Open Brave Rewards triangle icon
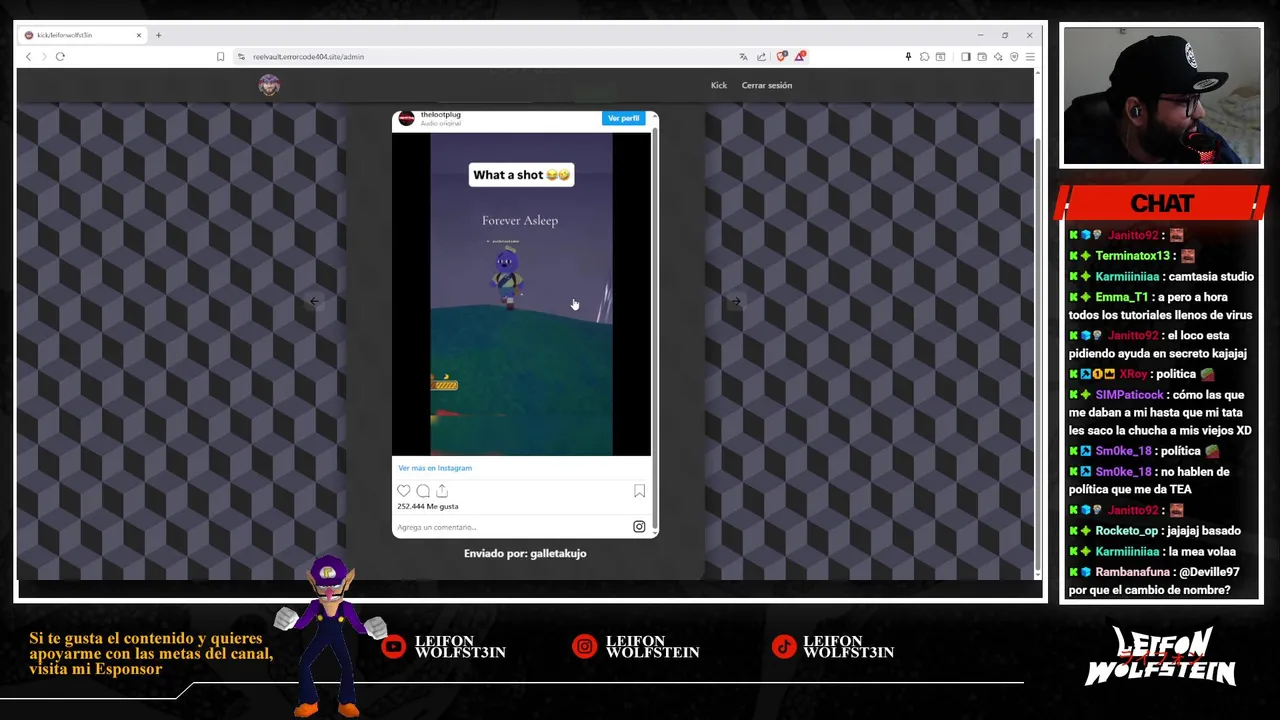The image size is (1280, 720). [x=799, y=56]
